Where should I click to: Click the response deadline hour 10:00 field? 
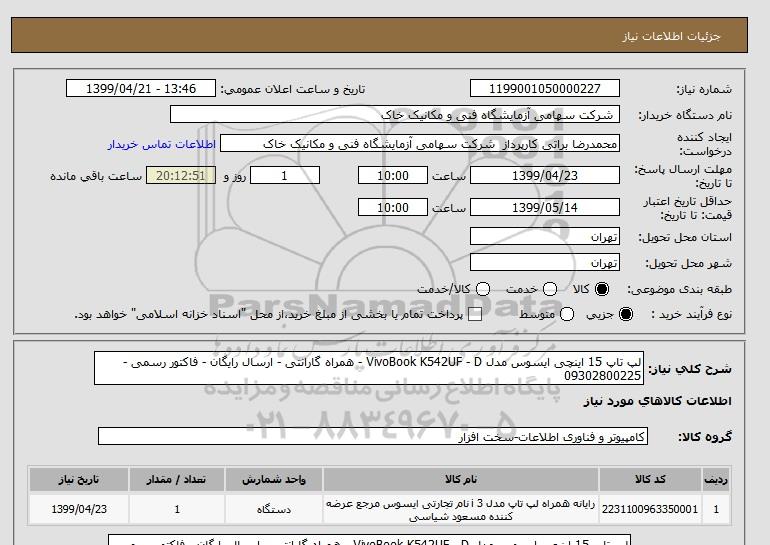click(393, 175)
